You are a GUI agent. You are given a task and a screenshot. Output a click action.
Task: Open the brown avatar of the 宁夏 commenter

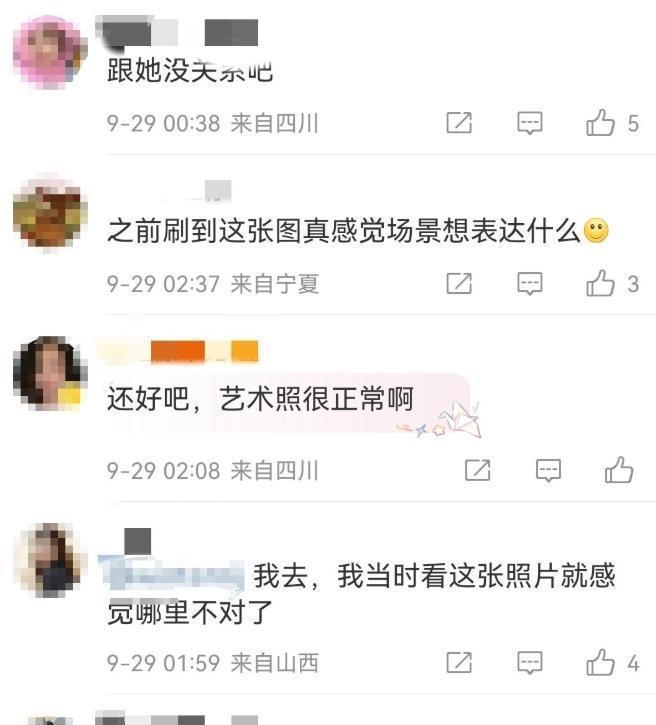50,214
